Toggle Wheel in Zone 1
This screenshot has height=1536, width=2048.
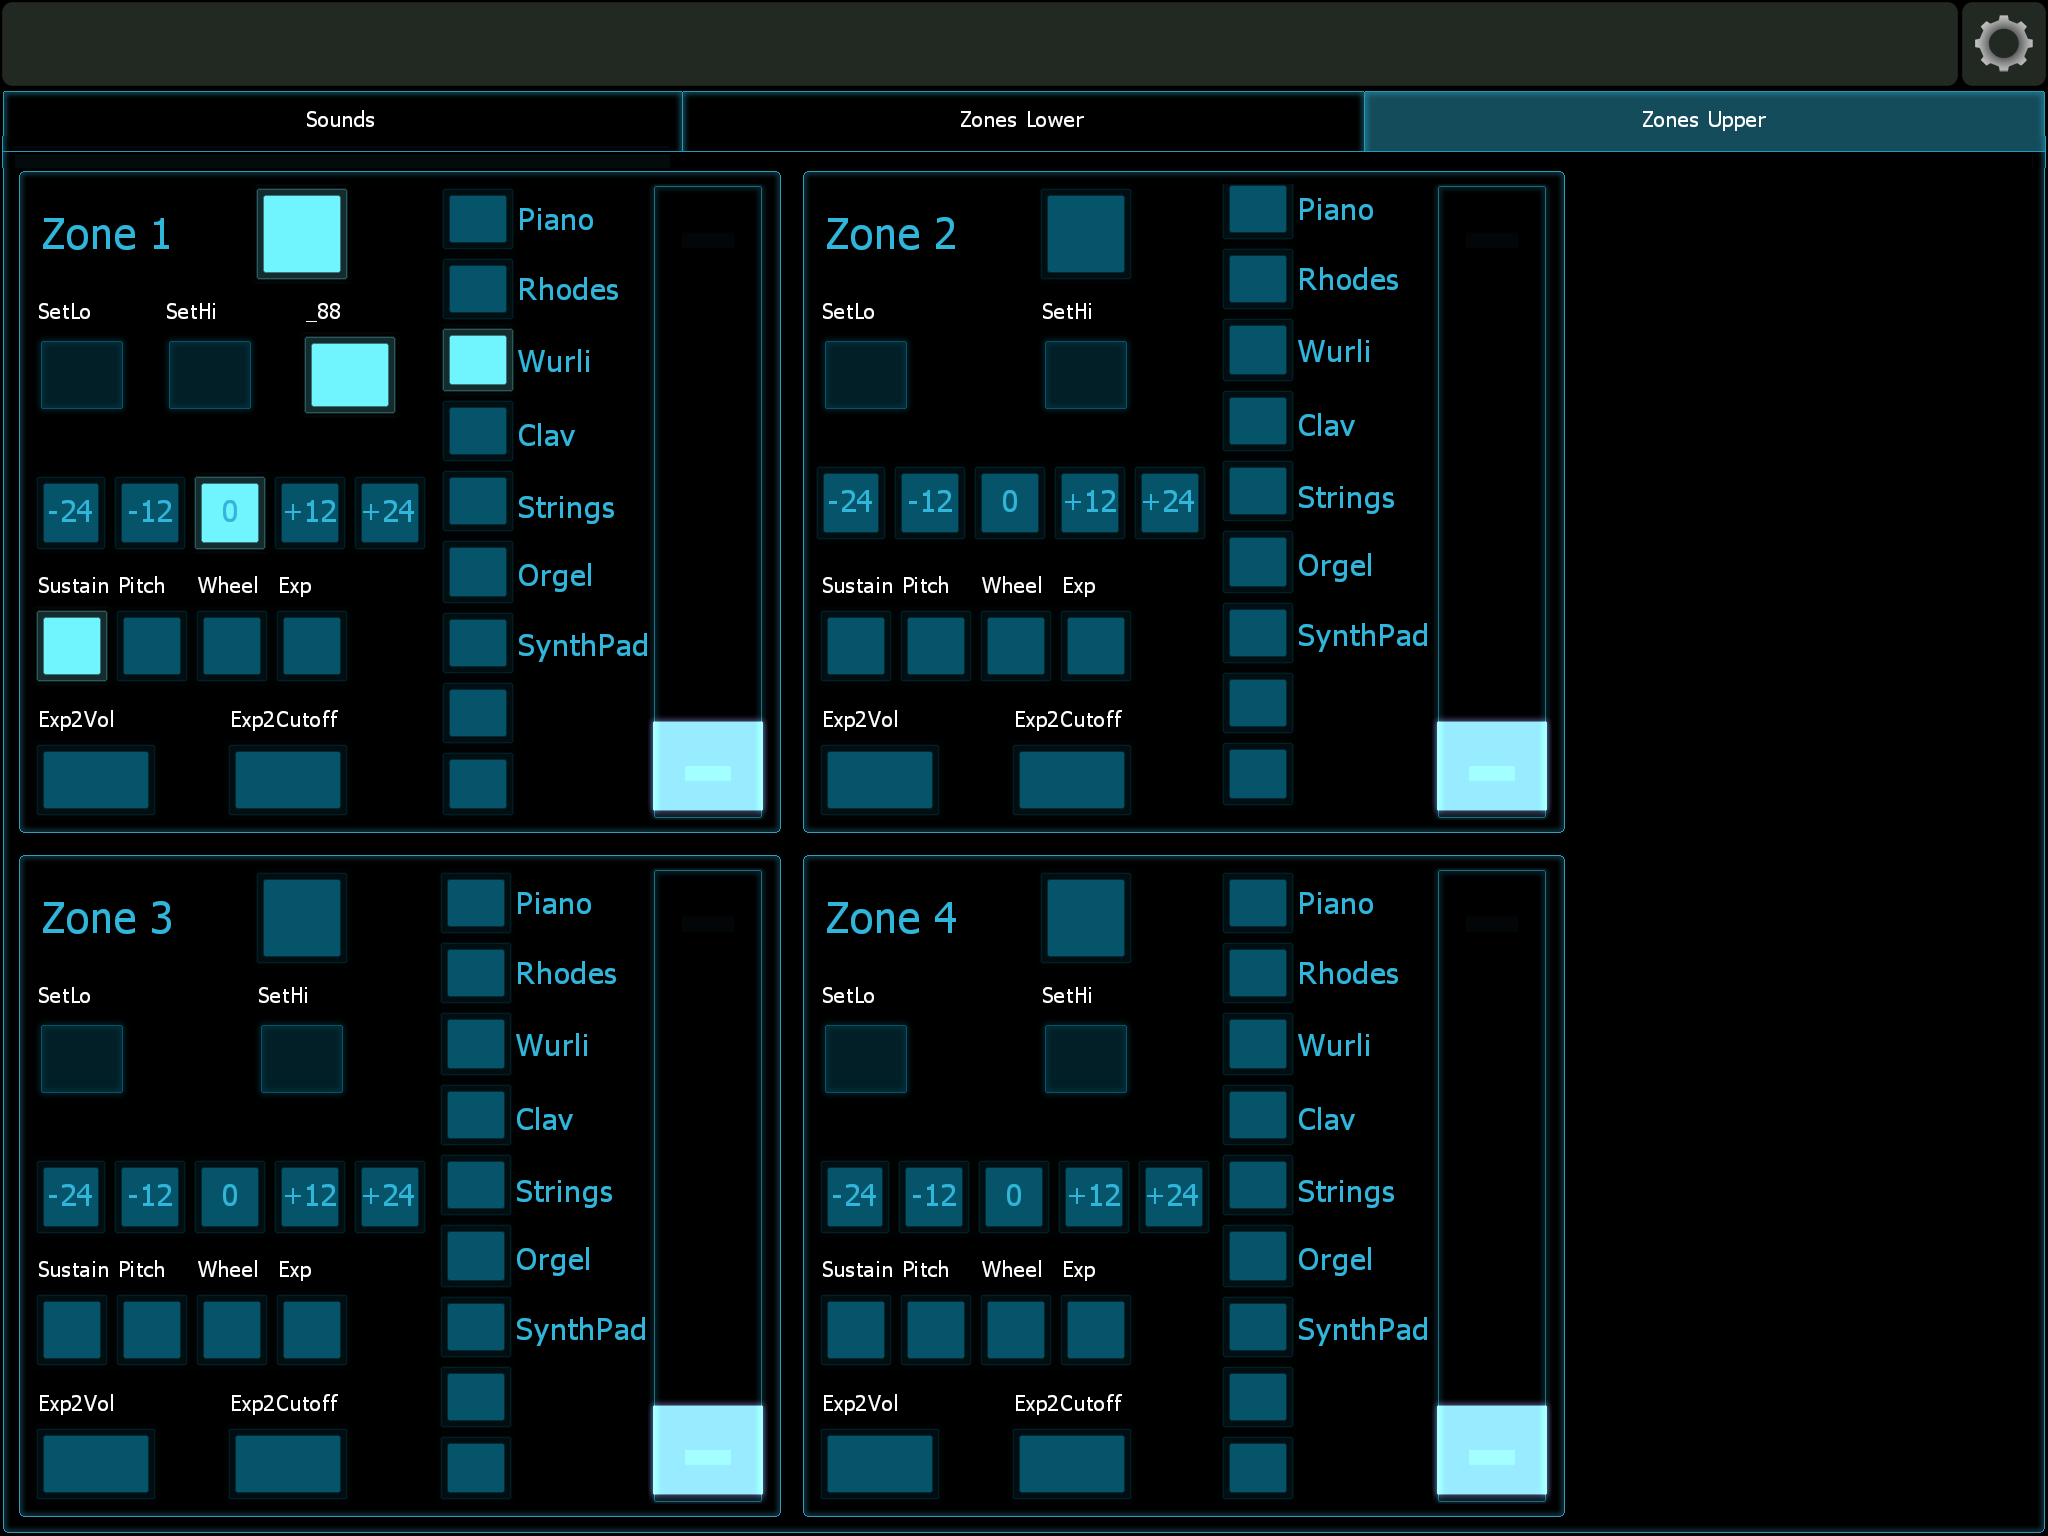(x=232, y=646)
